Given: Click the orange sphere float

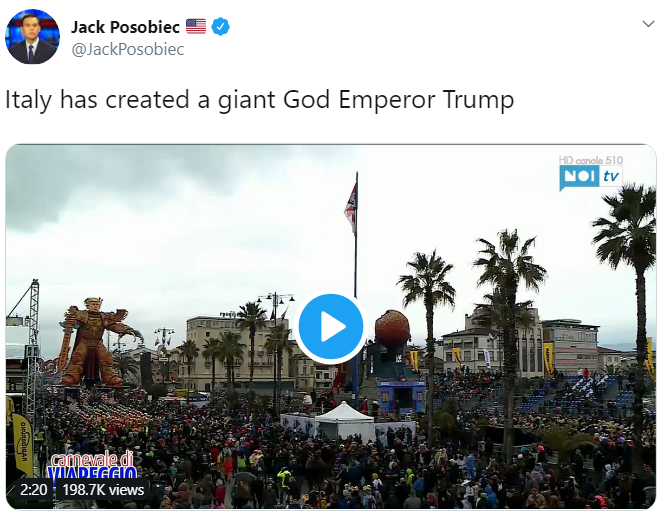Looking at the screenshot, I should pos(392,329).
